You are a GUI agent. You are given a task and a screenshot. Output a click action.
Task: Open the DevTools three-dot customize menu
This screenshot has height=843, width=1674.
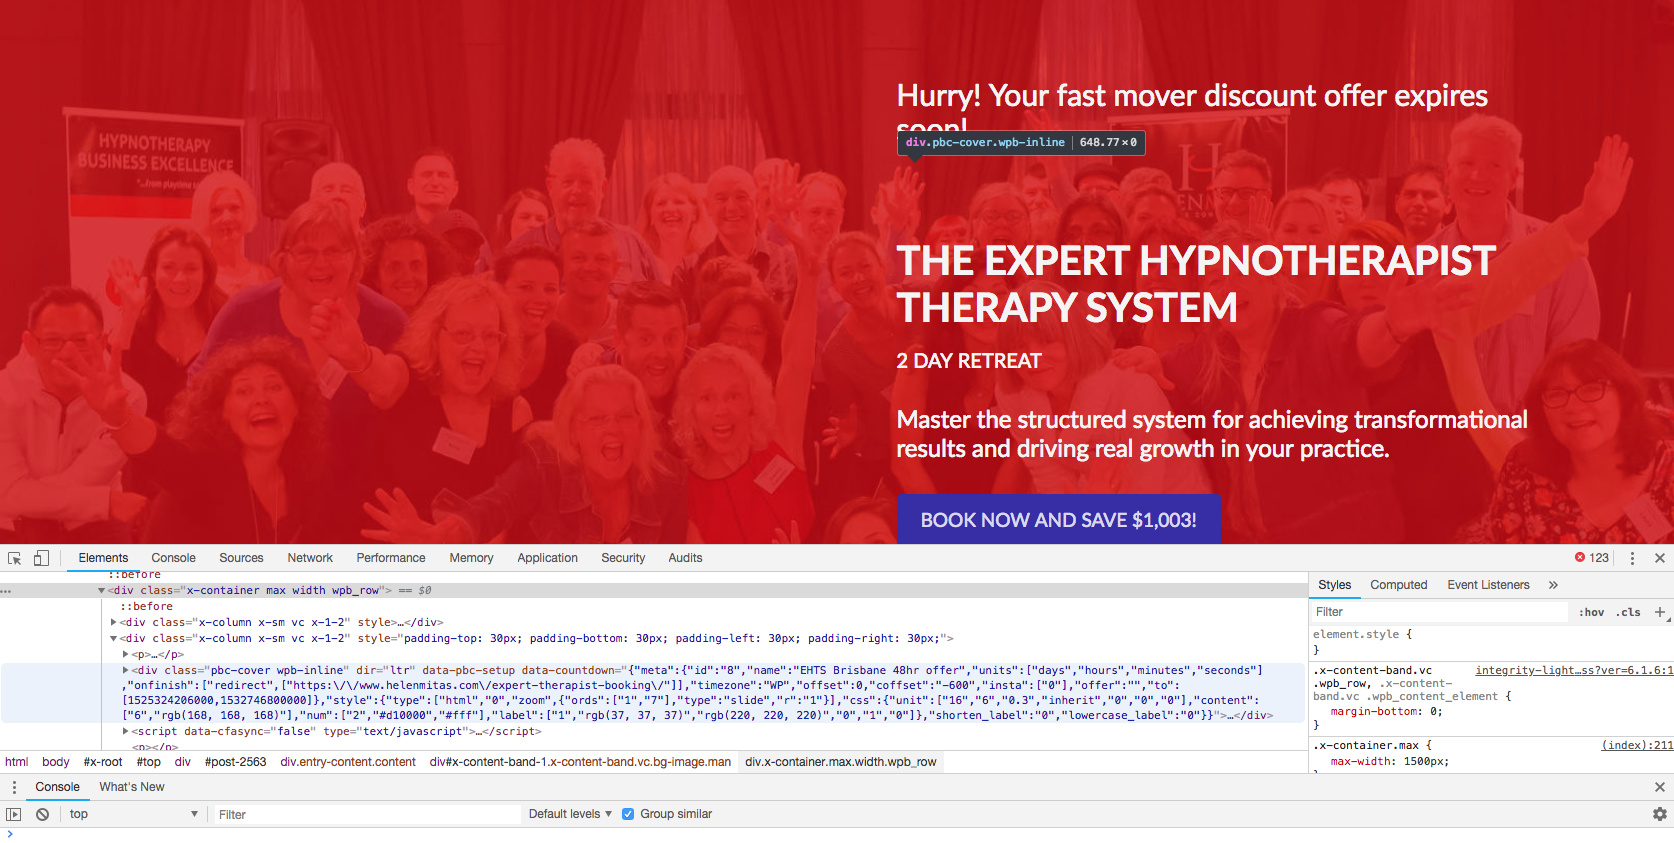pyautogui.click(x=1632, y=558)
